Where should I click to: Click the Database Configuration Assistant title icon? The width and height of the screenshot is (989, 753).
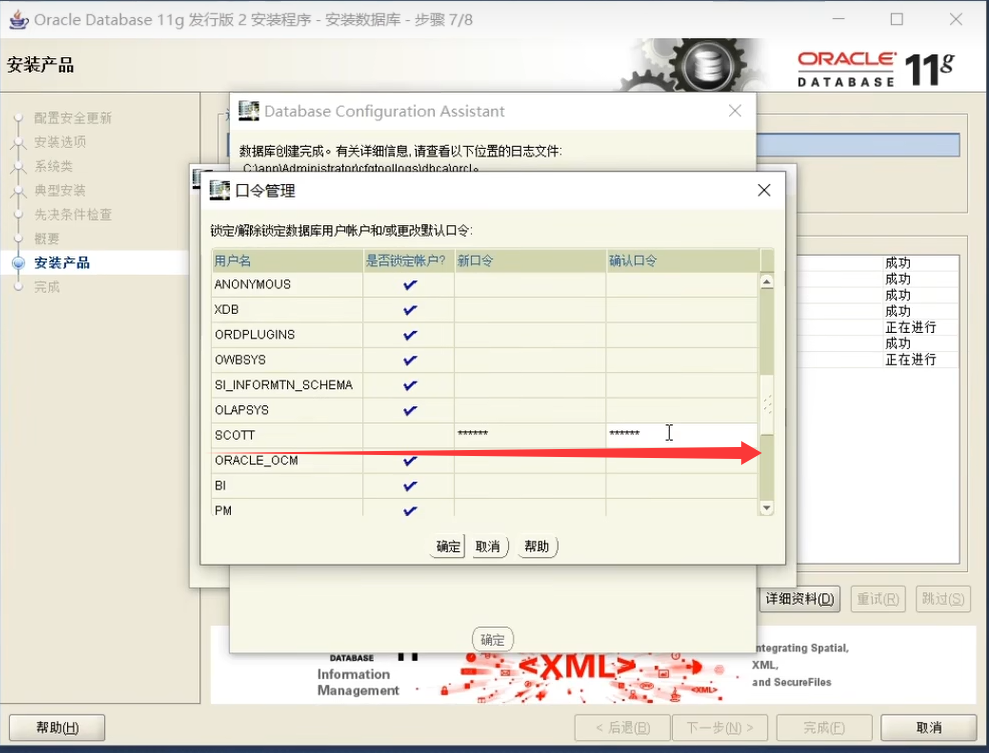249,111
